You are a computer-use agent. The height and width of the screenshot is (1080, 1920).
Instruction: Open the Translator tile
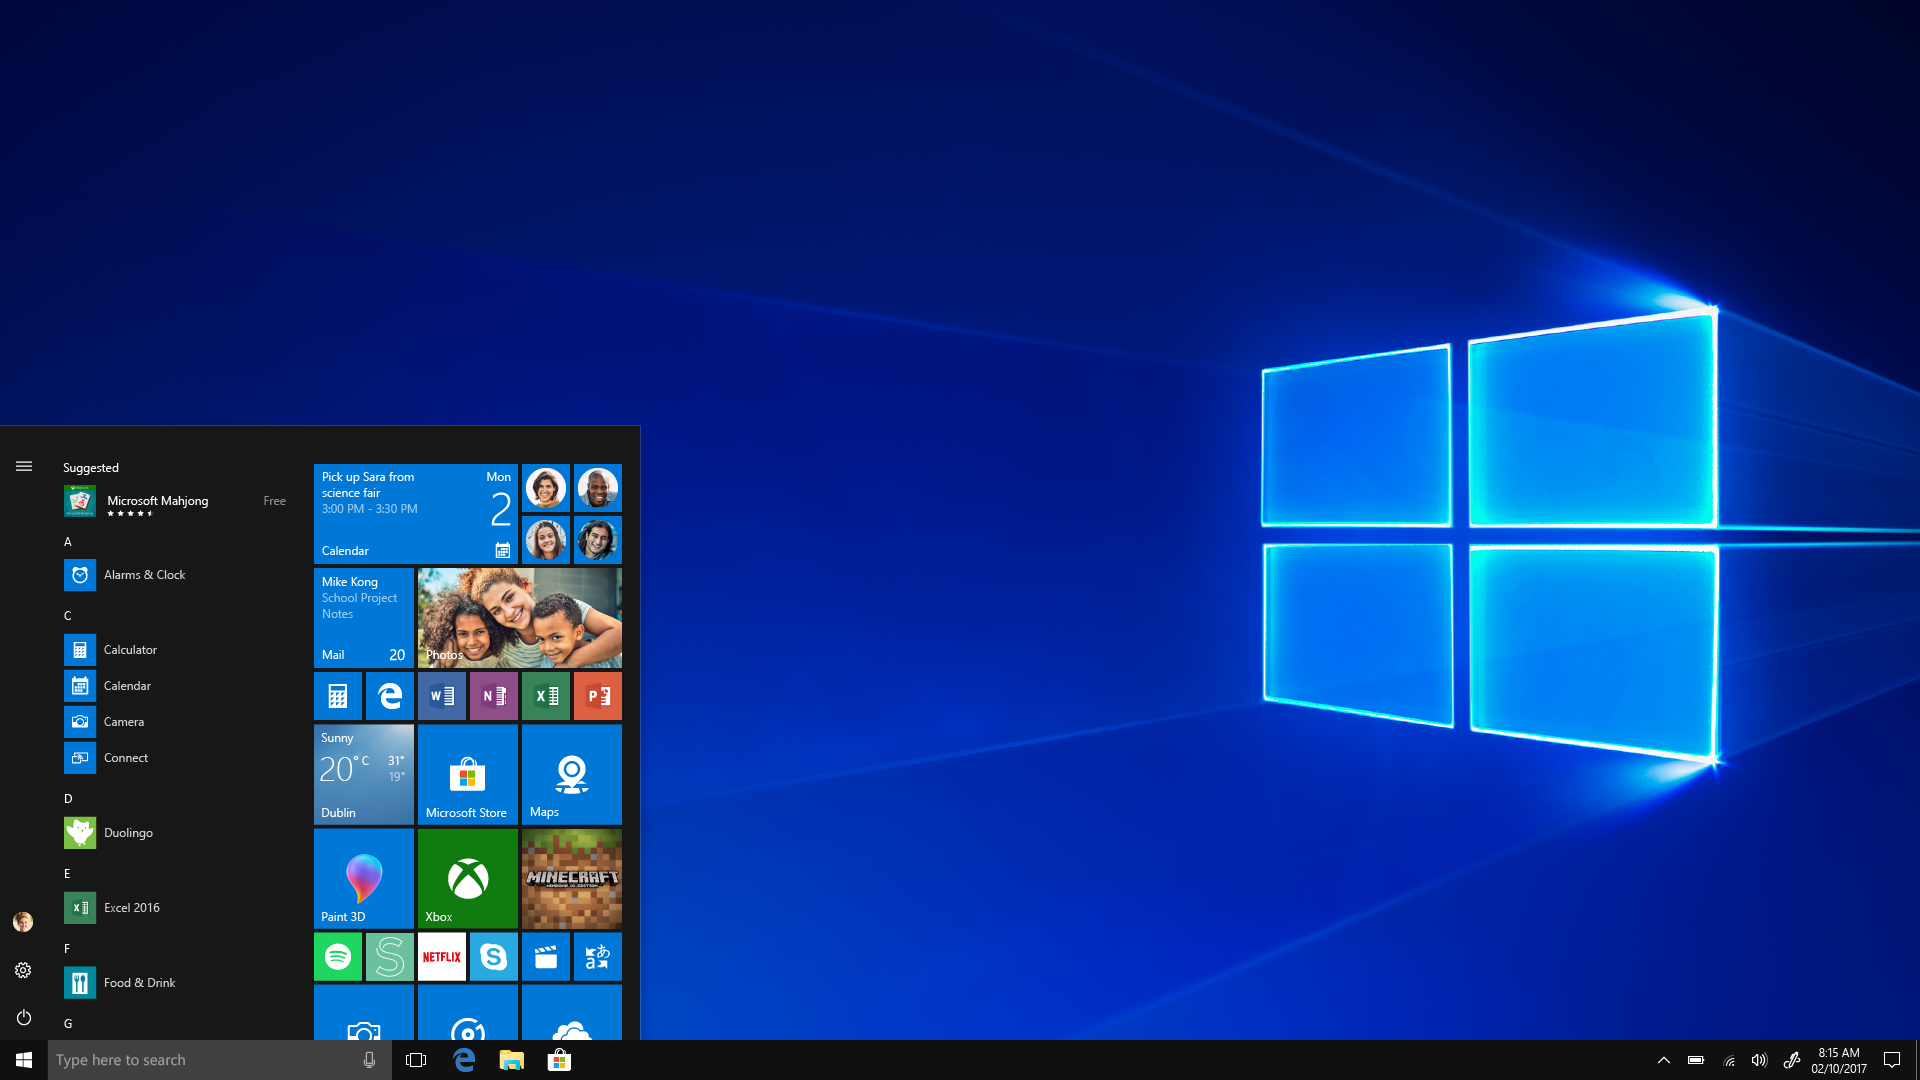click(x=598, y=956)
